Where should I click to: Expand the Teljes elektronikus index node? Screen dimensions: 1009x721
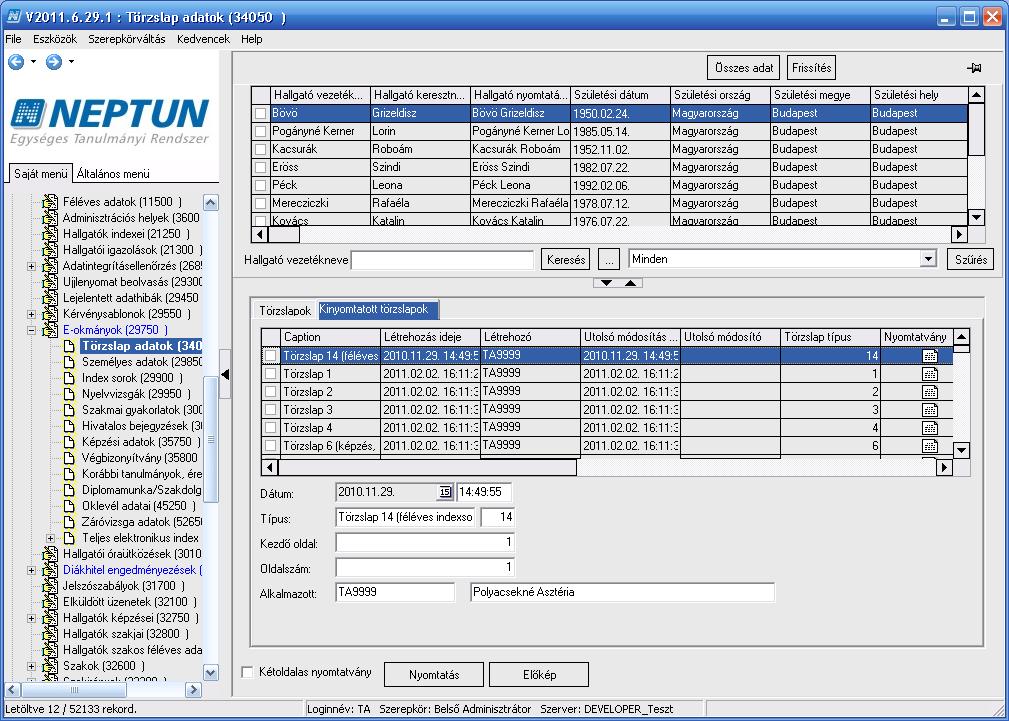(50, 538)
